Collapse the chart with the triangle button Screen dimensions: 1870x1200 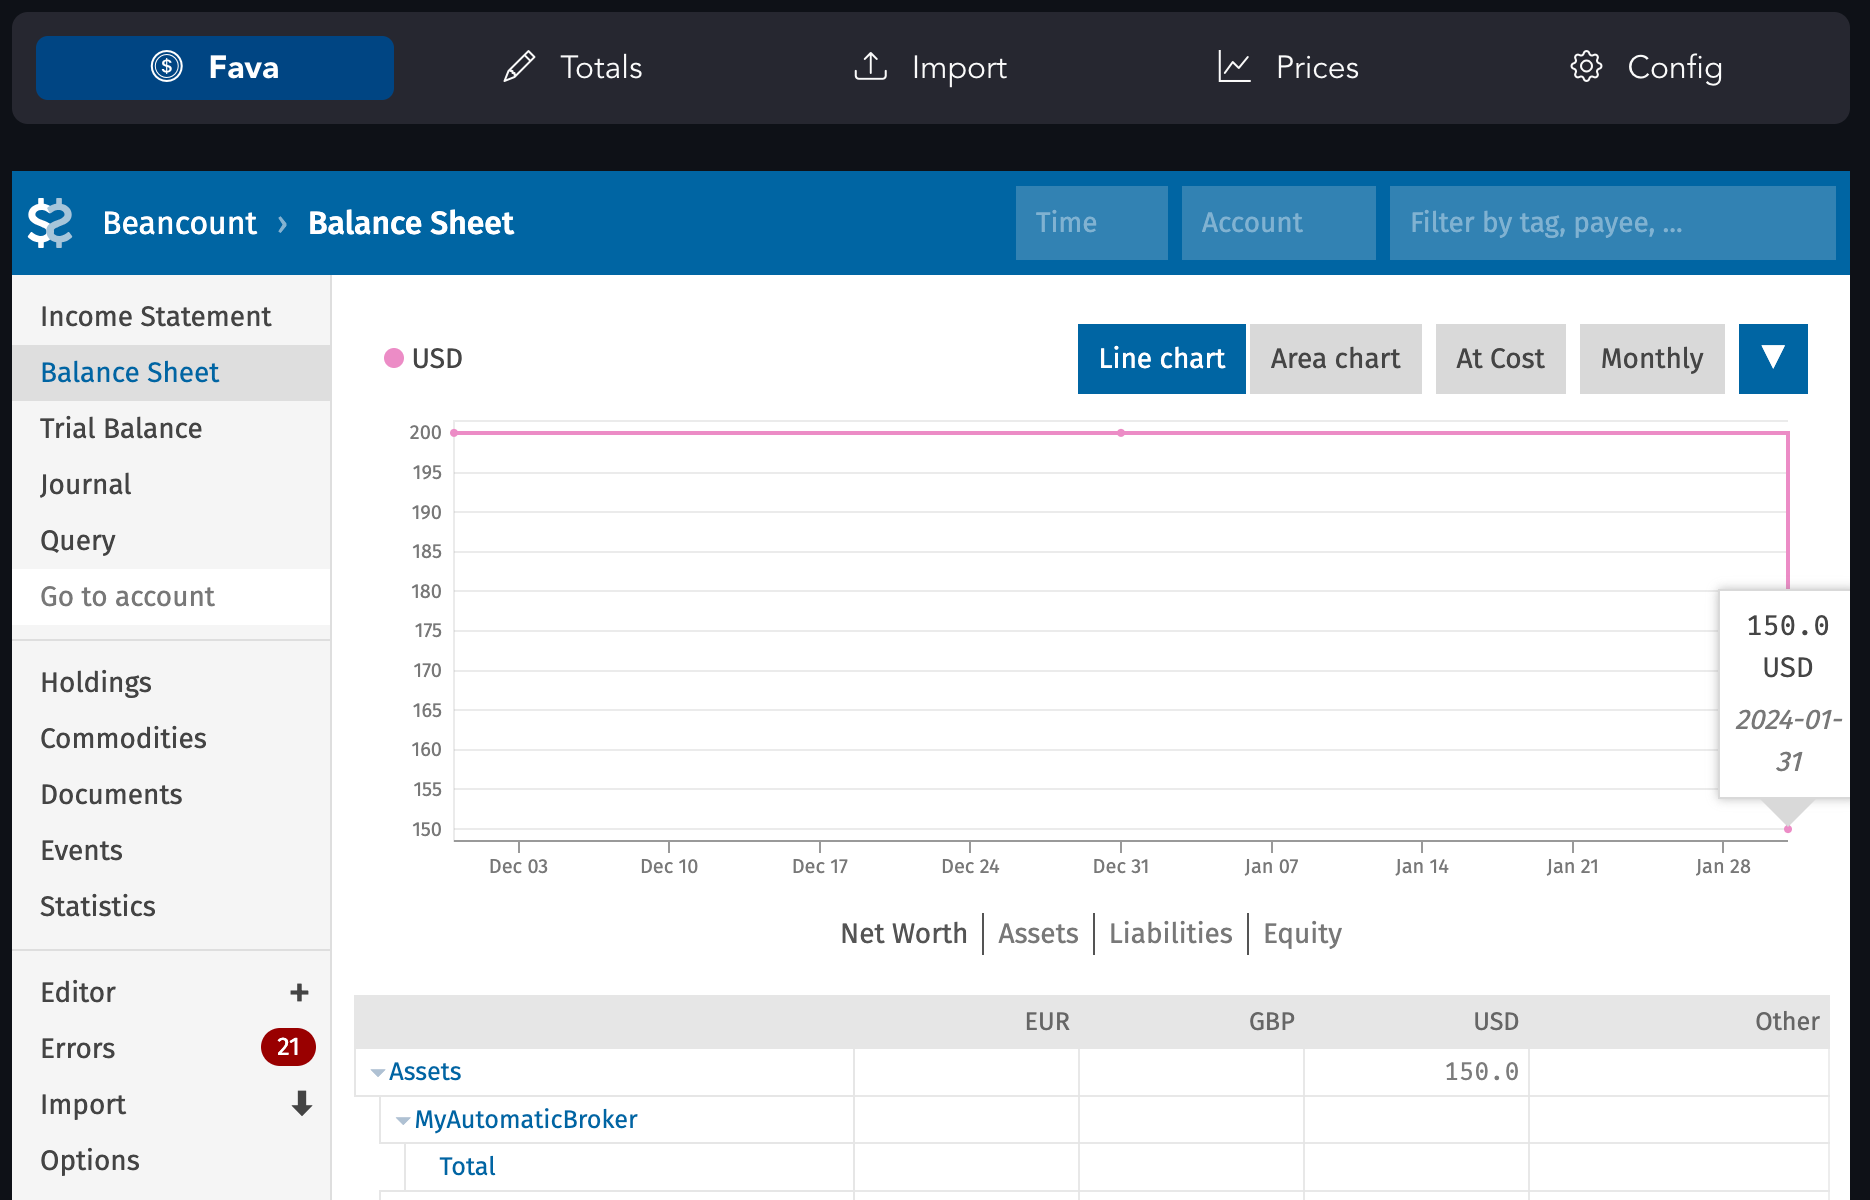(1773, 359)
